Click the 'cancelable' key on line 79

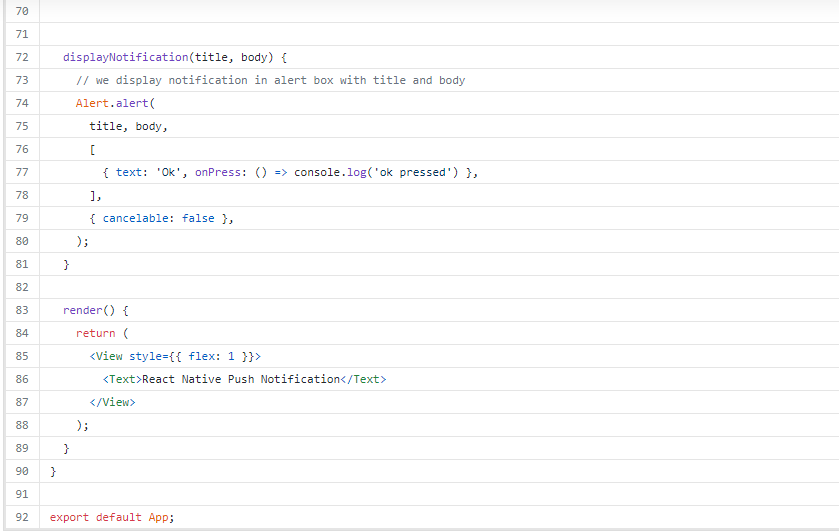click(x=135, y=218)
